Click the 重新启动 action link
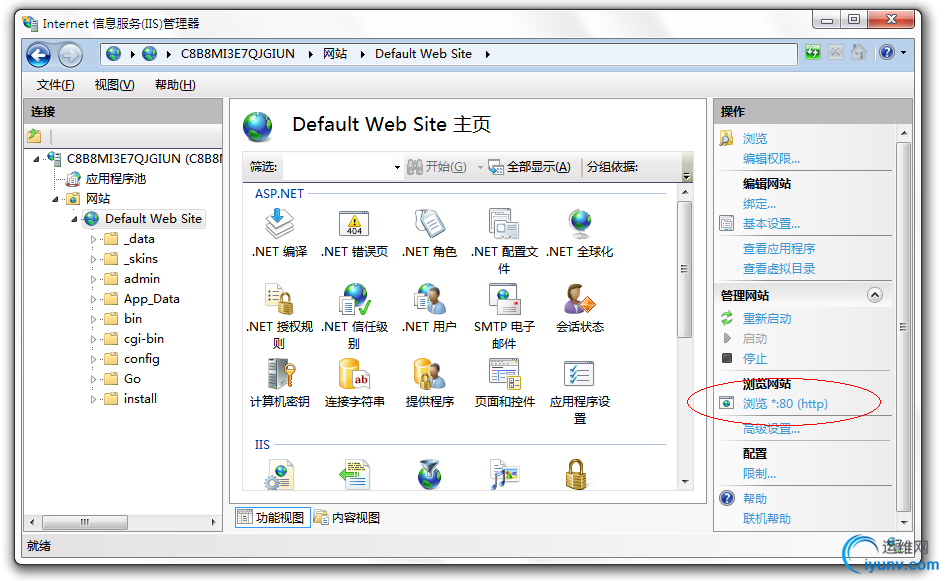 coord(767,318)
